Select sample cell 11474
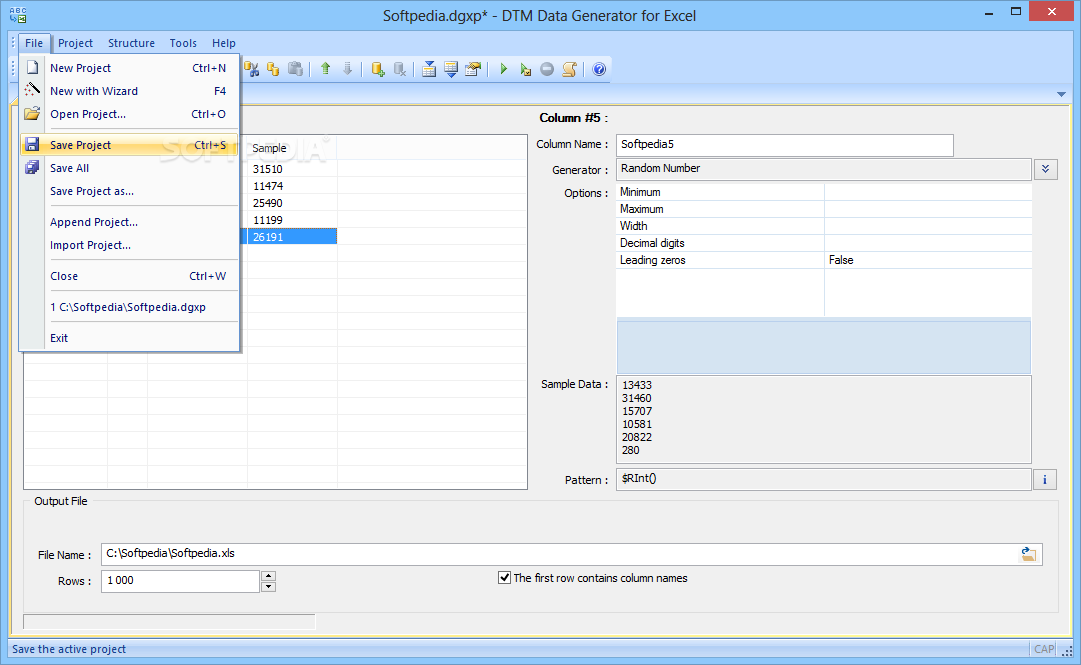Image resolution: width=1081 pixels, height=665 pixels. click(x=292, y=186)
